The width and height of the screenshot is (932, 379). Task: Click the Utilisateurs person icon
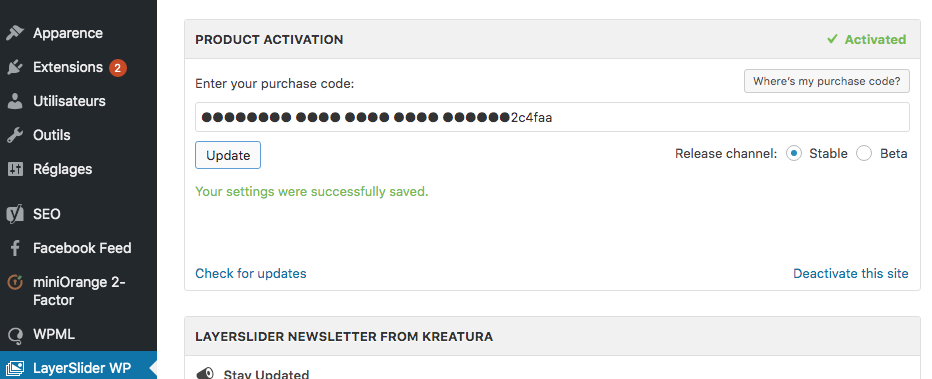15,101
